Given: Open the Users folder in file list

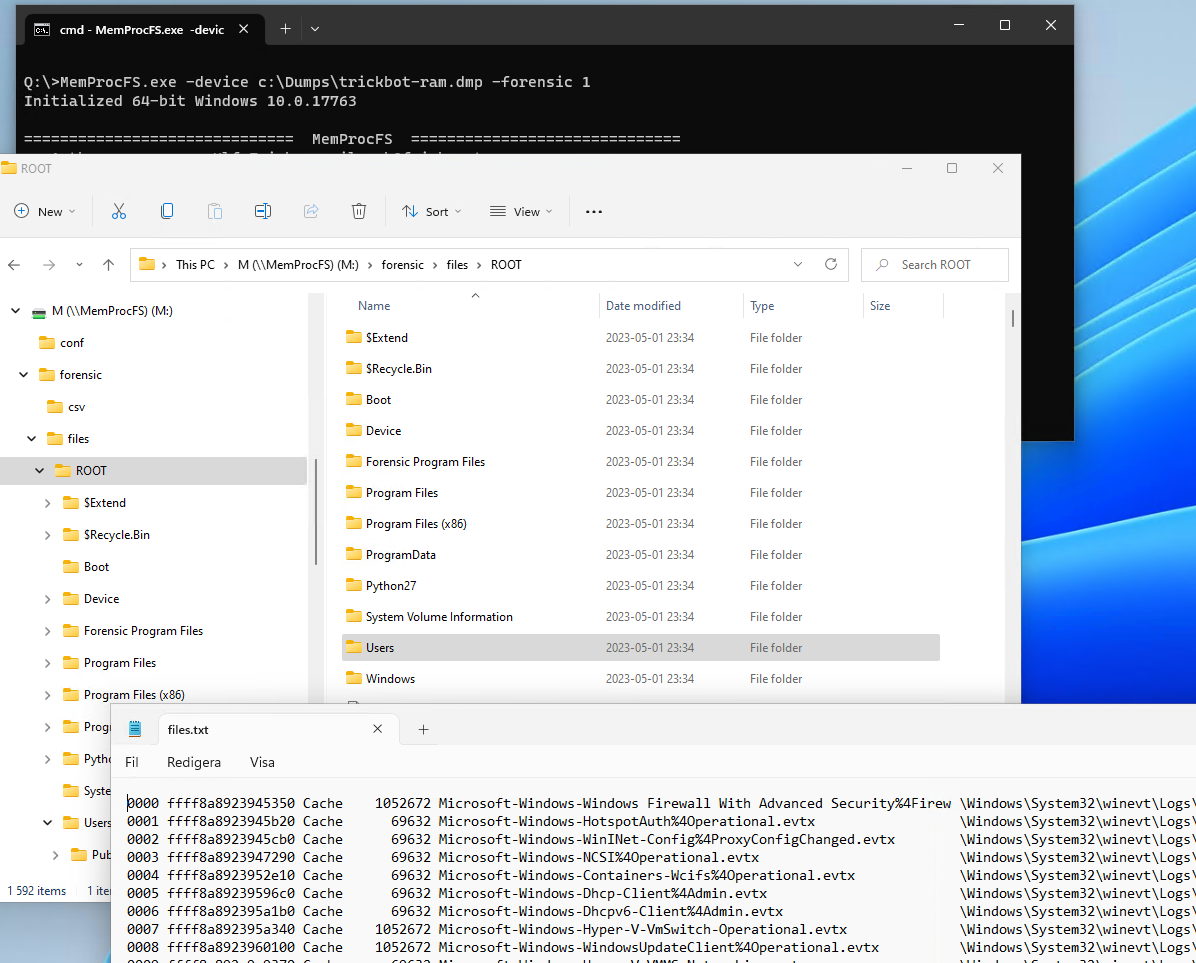Looking at the screenshot, I should point(641,647).
